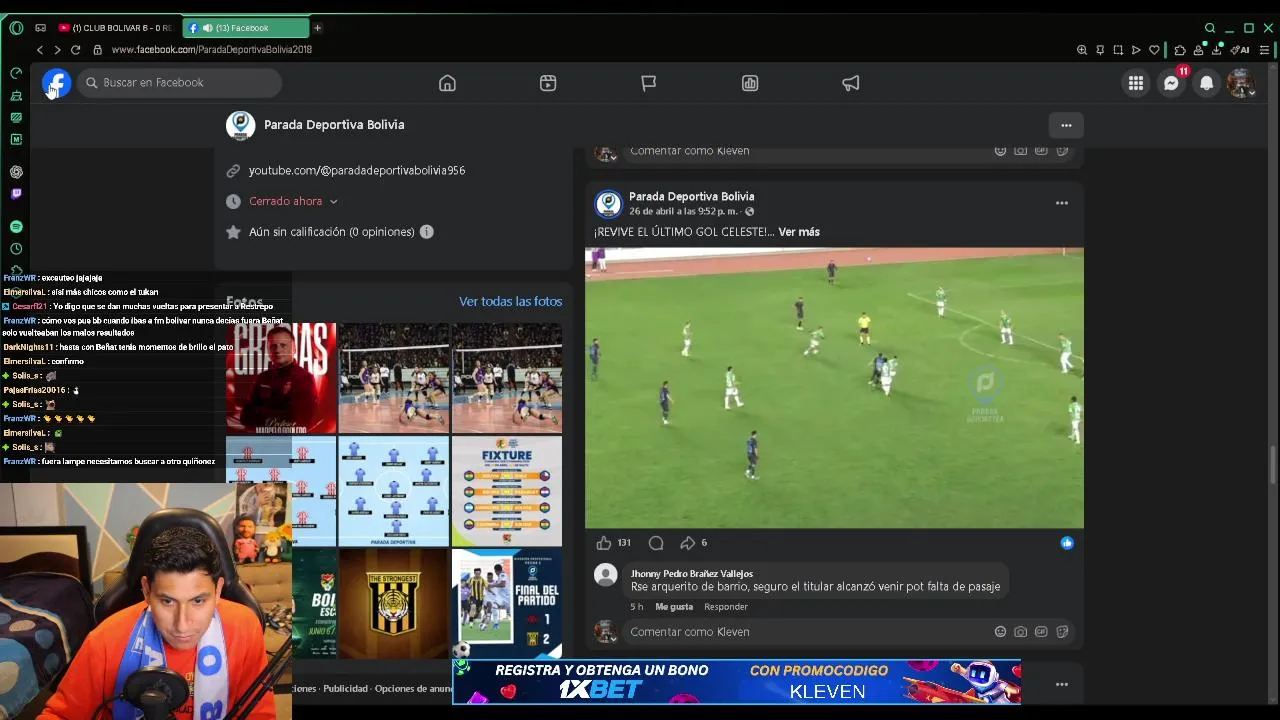Open the Easy setup menu in toolbar
Screen dimensions: 1280x720
(1266, 50)
